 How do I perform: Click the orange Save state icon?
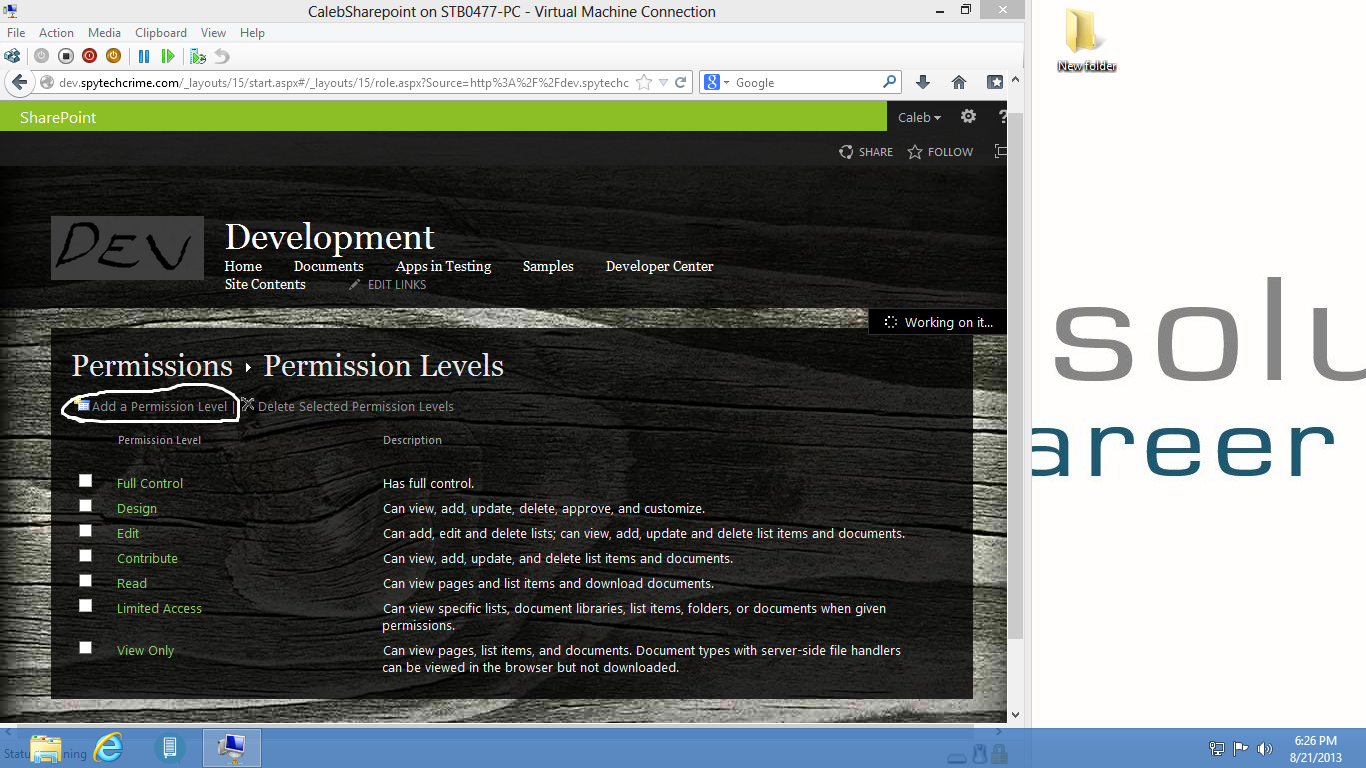tap(113, 56)
